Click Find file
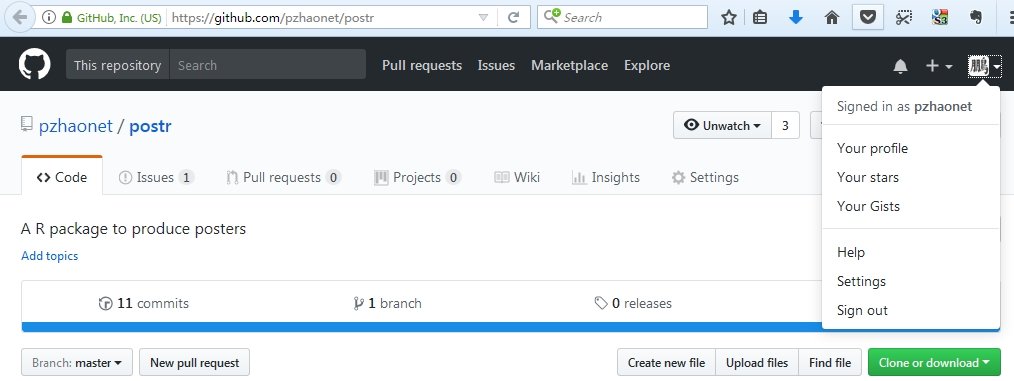The width and height of the screenshot is (1014, 381). 830,363
